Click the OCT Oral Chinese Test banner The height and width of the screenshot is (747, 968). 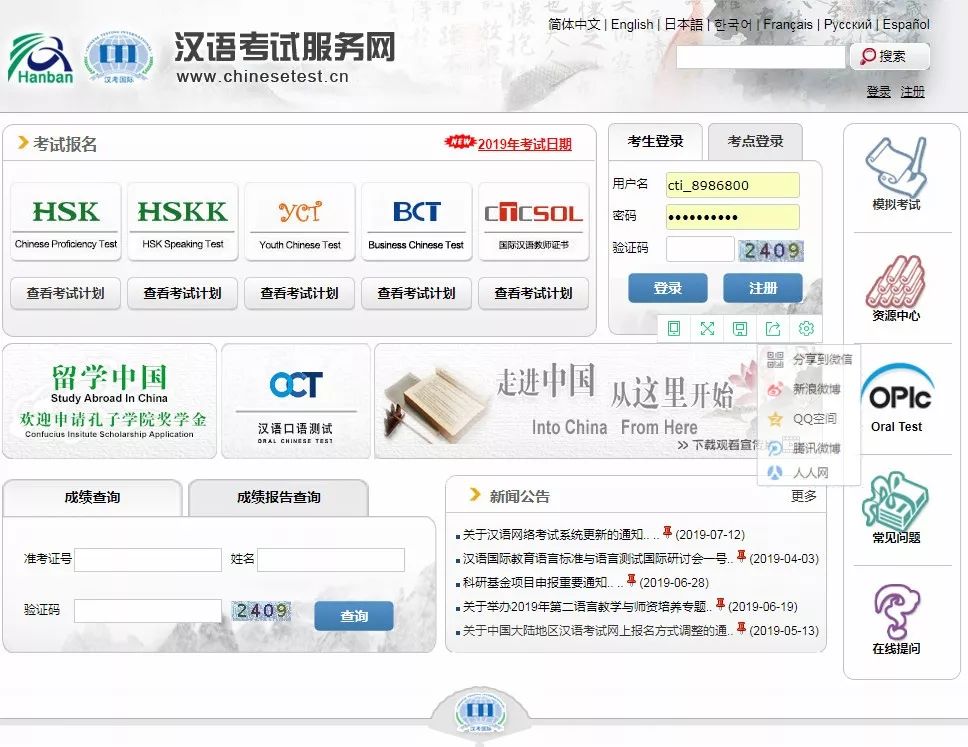point(296,401)
